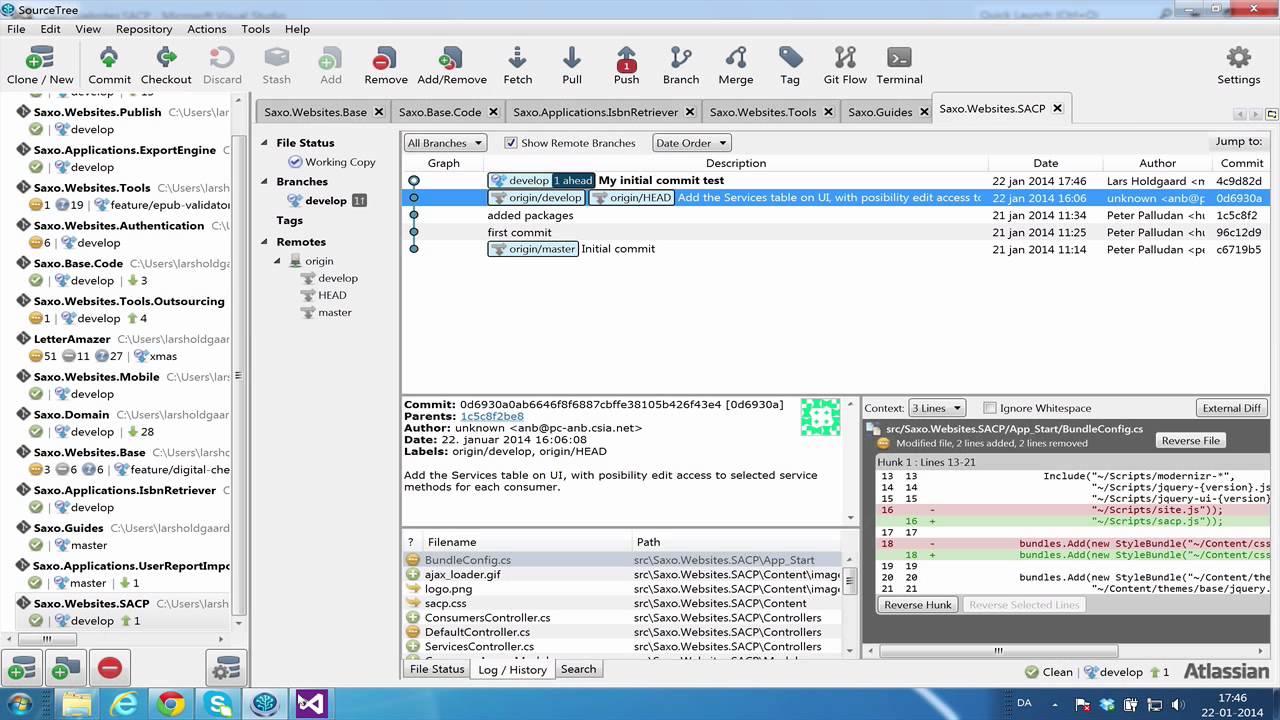Open Git Flow from toolbar
This screenshot has height=720, width=1280.
[845, 65]
